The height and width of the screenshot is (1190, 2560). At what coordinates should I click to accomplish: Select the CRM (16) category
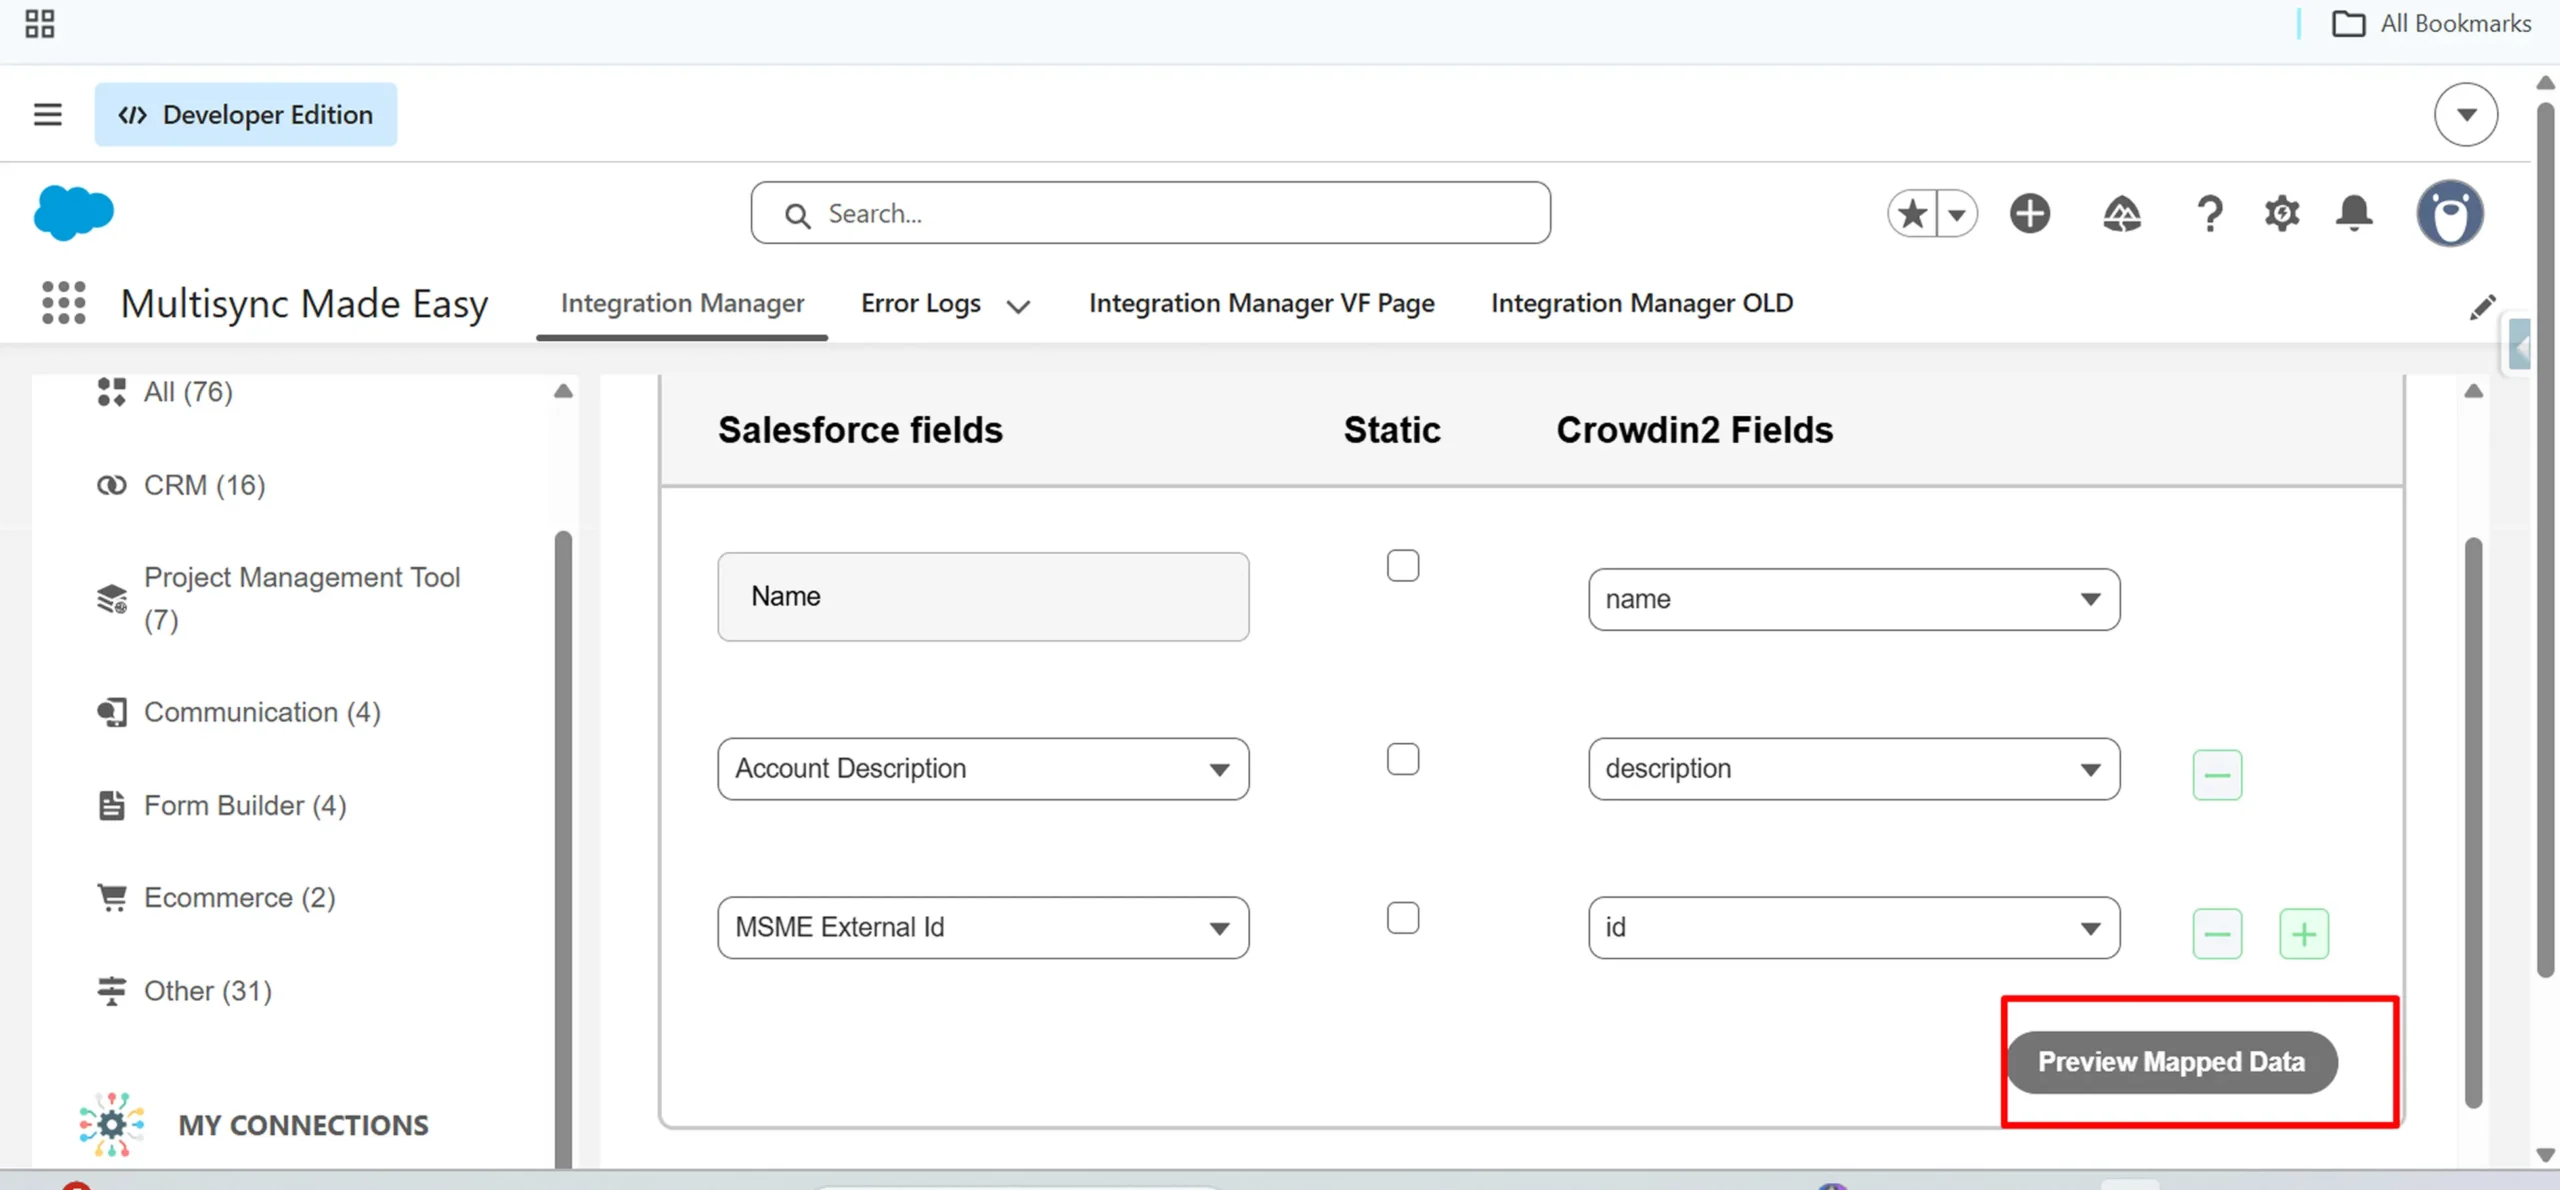(204, 485)
